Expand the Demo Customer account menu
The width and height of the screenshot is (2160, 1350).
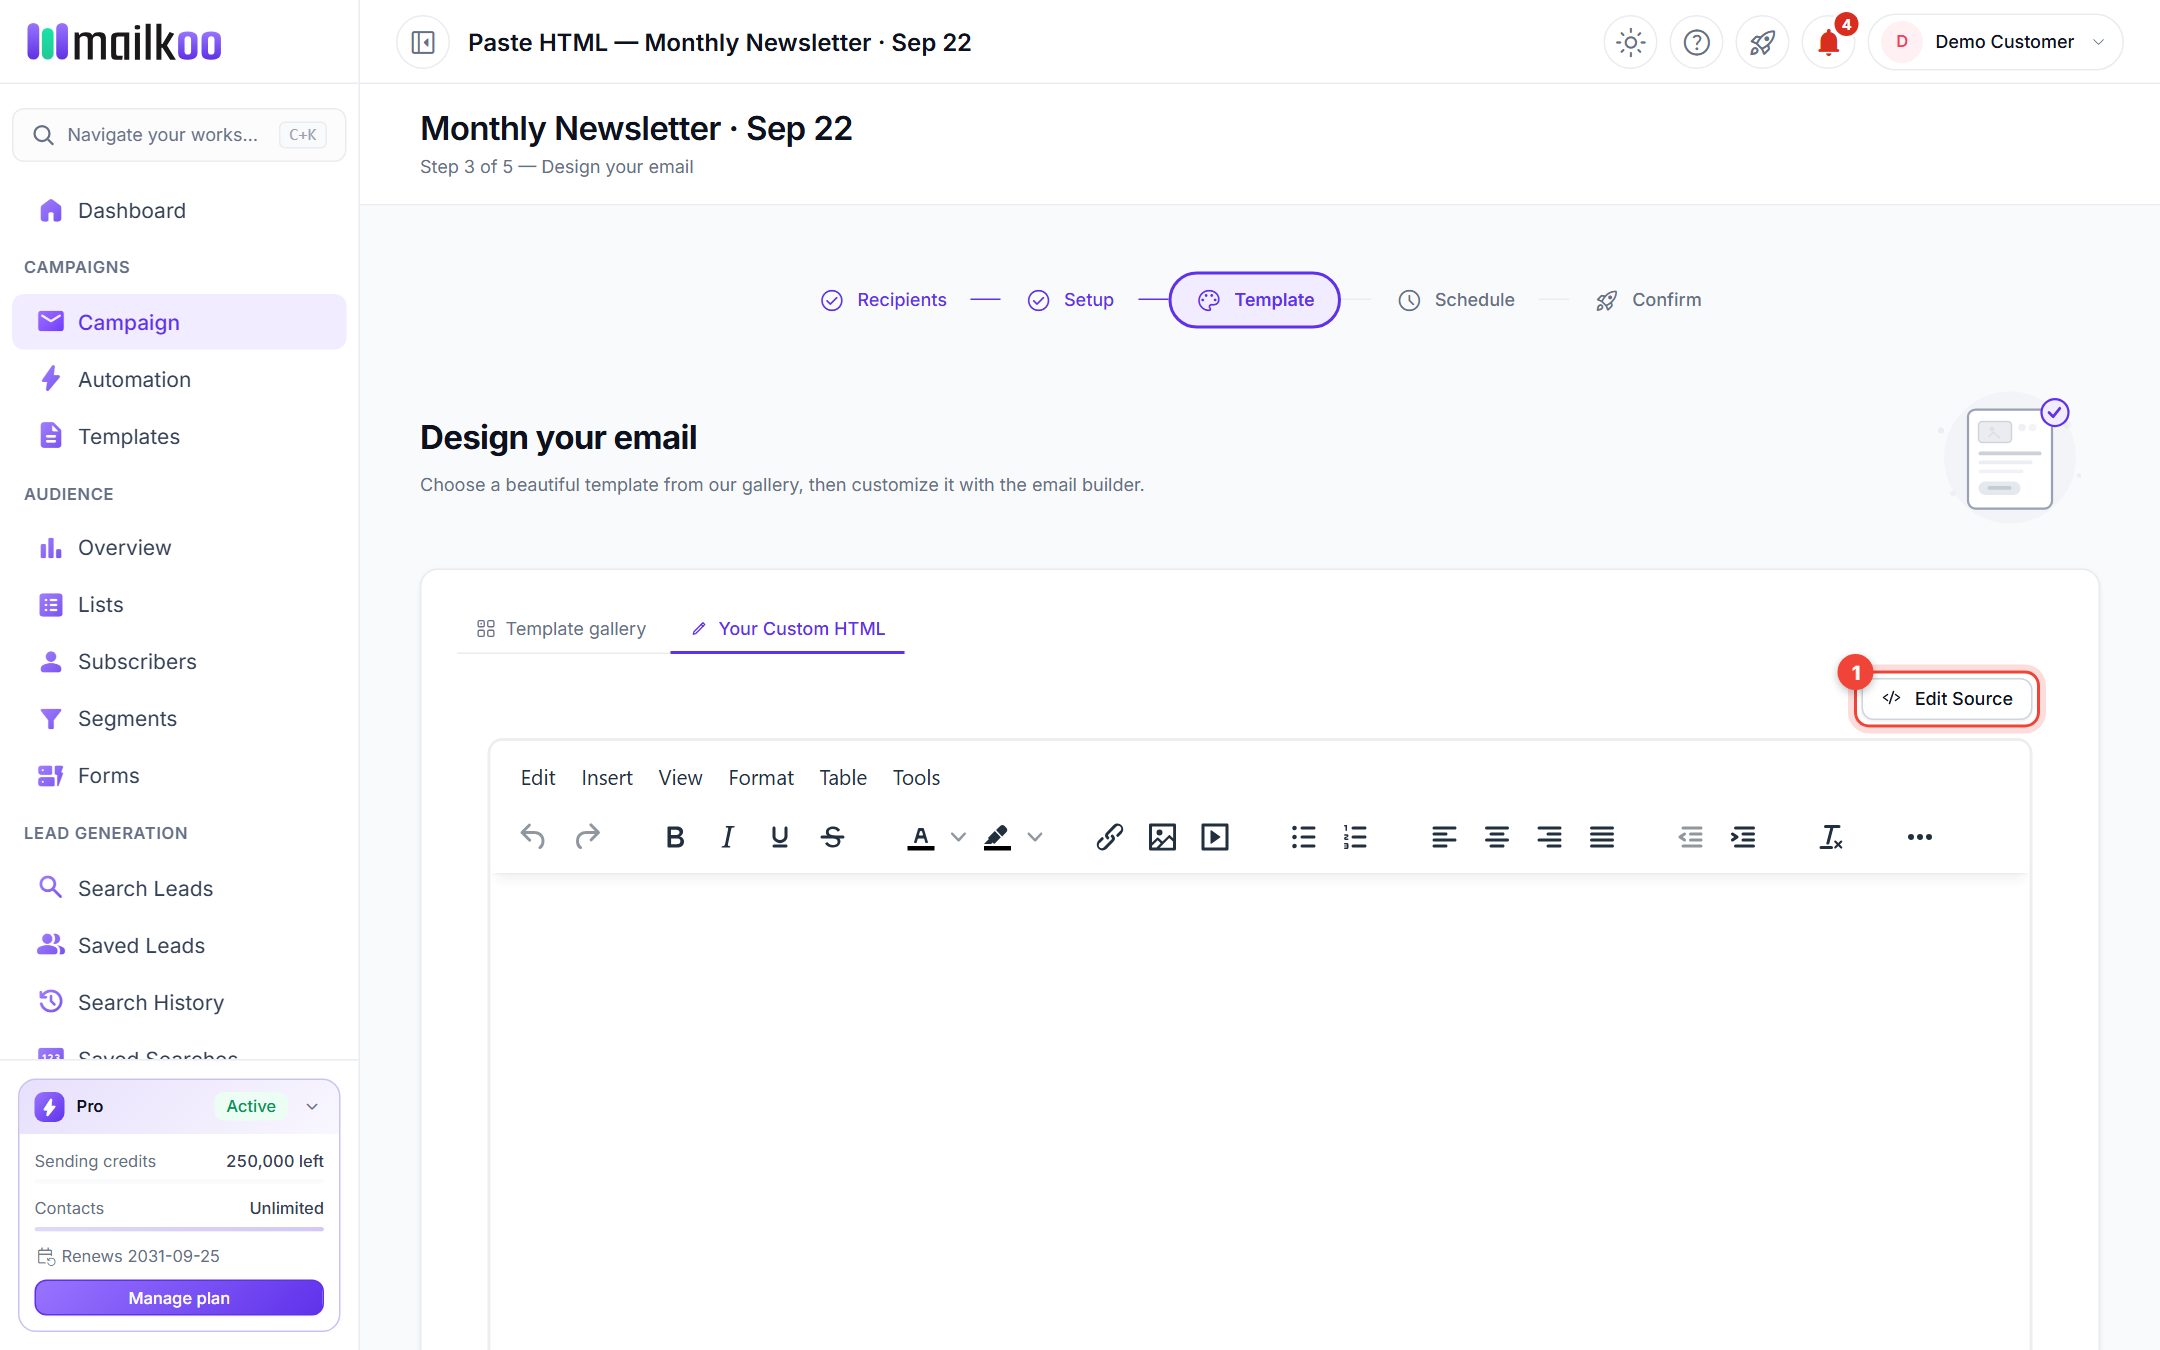(1995, 42)
